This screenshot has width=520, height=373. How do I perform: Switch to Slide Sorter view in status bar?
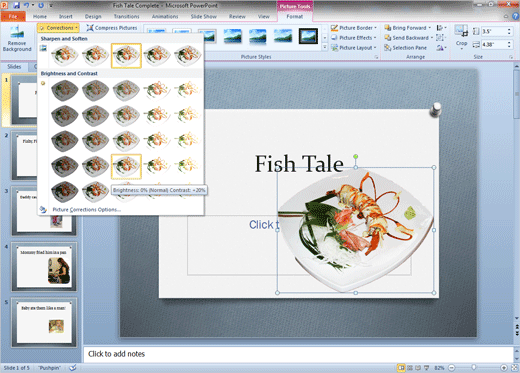(410, 368)
